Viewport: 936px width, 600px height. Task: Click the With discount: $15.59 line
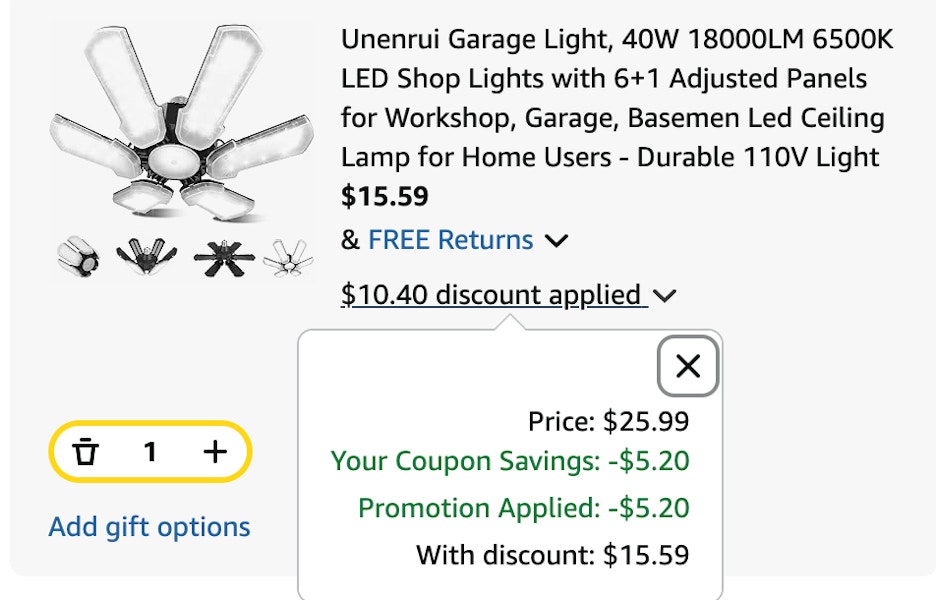point(553,555)
